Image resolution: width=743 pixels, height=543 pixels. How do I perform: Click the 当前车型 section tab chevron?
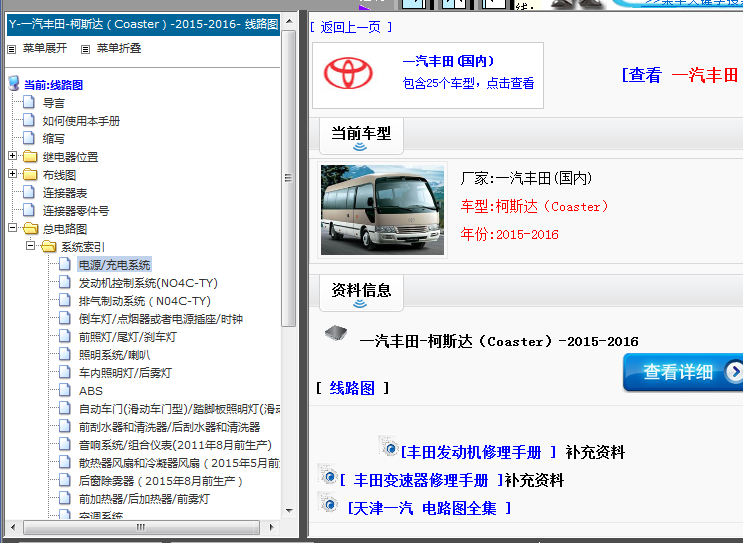tap(360, 147)
